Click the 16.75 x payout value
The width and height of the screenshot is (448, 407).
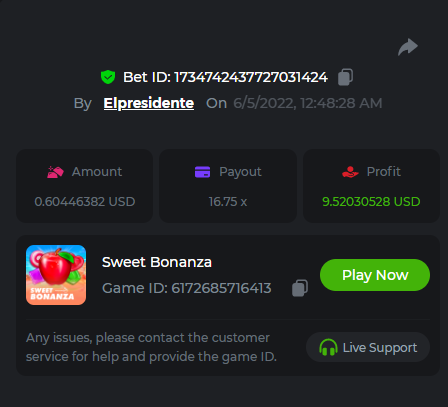click(x=228, y=202)
